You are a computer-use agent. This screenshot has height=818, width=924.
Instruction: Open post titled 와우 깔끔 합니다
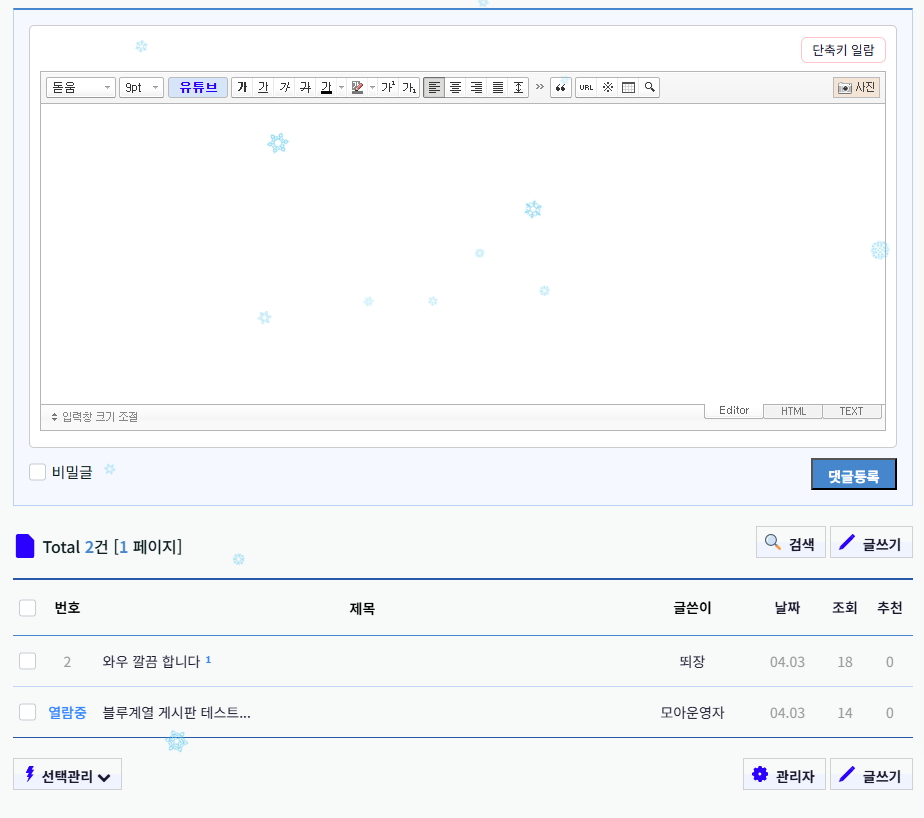(x=151, y=661)
